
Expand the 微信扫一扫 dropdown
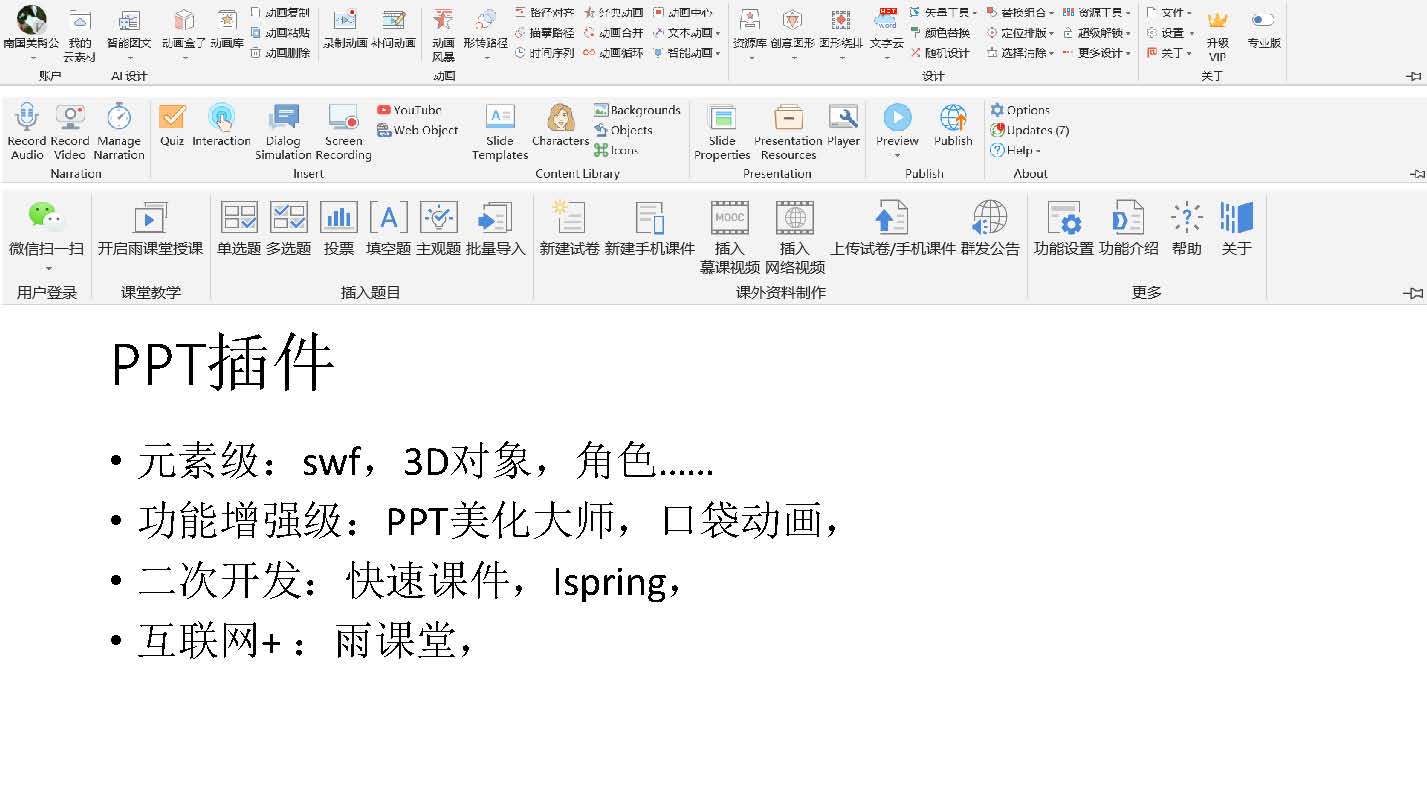pyautogui.click(x=47, y=268)
